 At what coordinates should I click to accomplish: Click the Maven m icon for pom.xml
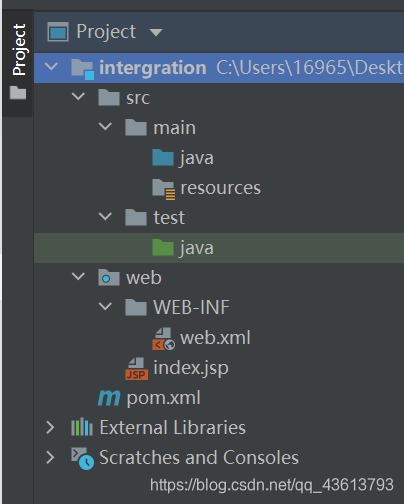coord(109,398)
